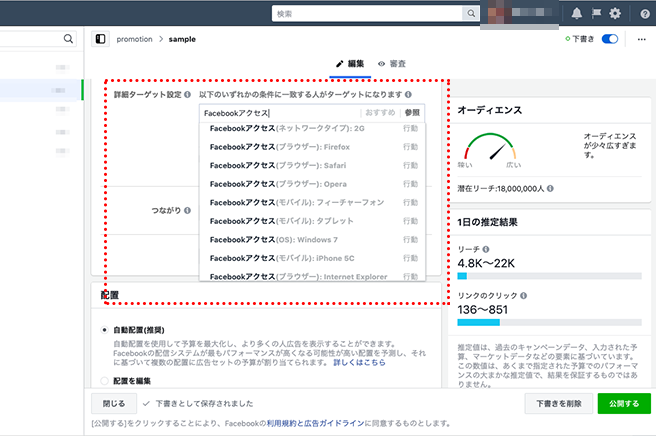
Task: Click the 4.8K〜22K reach value
Action: 486,263
